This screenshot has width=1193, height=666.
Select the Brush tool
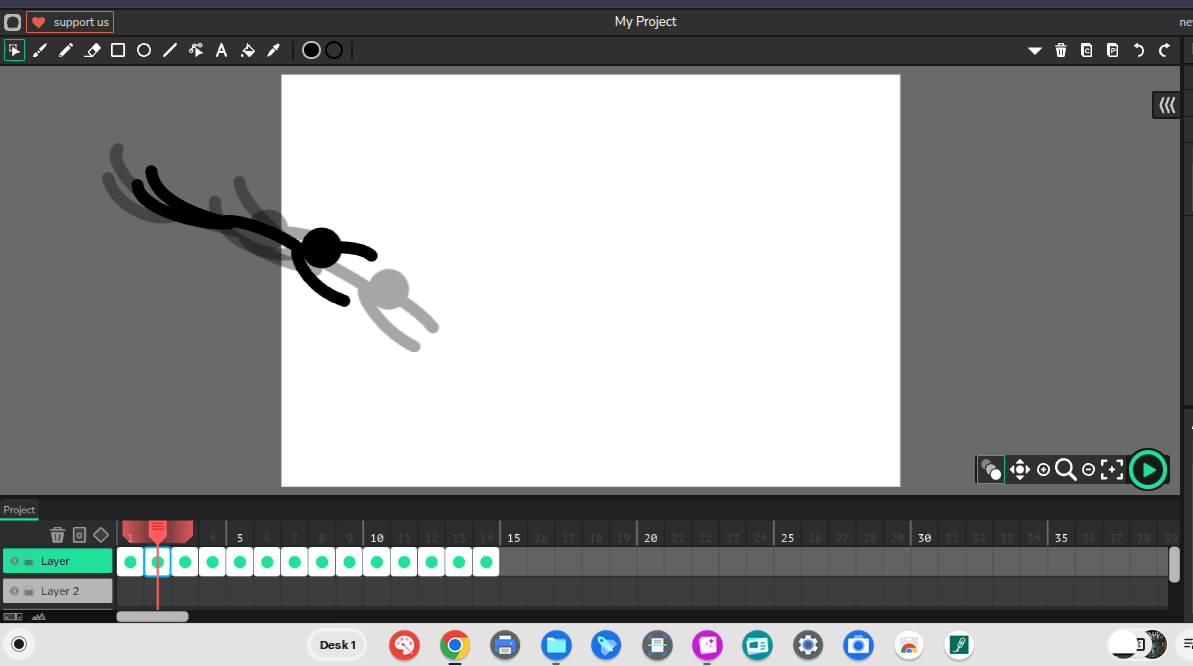coord(40,50)
